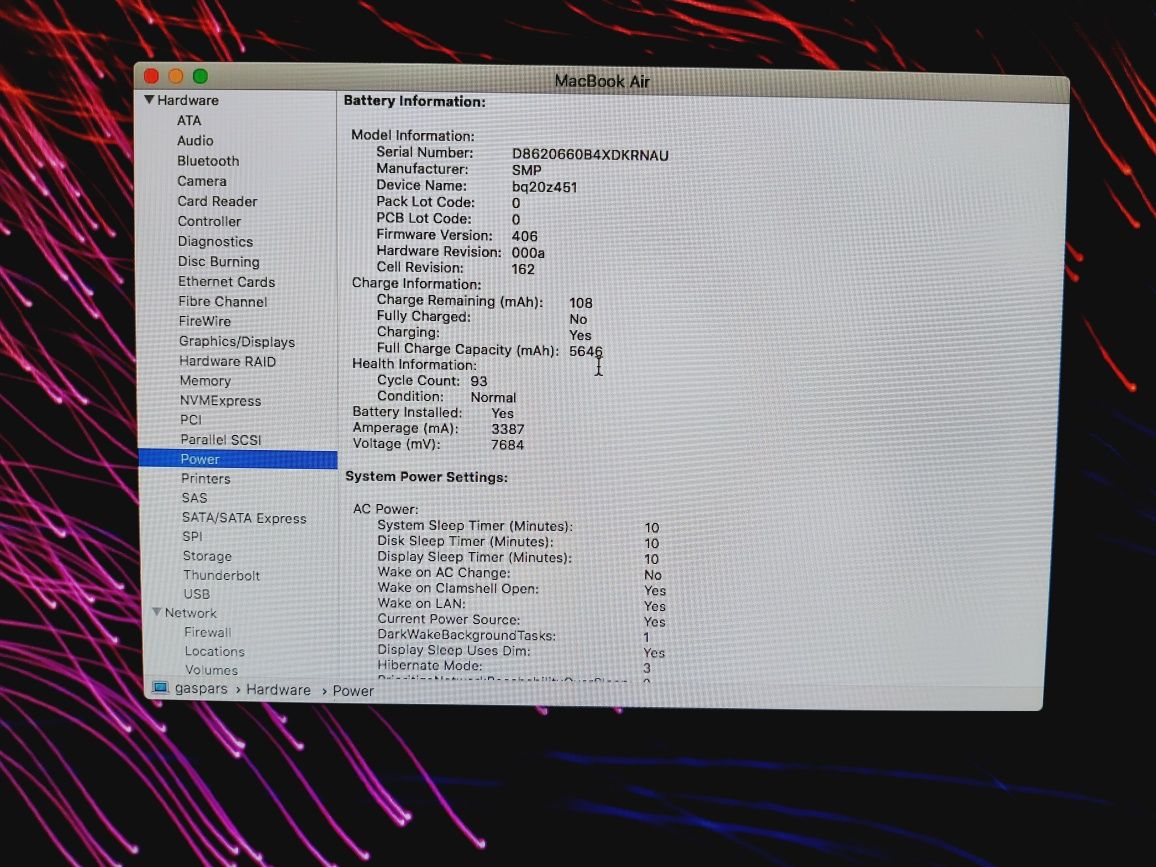Click gaspars in the path bar
Viewport: 1156px width, 867px height.
pyautogui.click(x=201, y=689)
